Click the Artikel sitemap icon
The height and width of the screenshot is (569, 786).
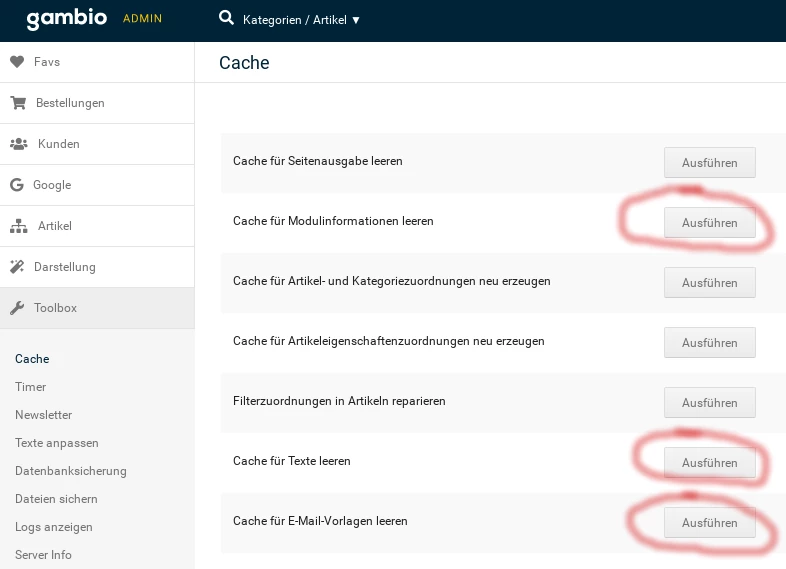pyautogui.click(x=18, y=226)
